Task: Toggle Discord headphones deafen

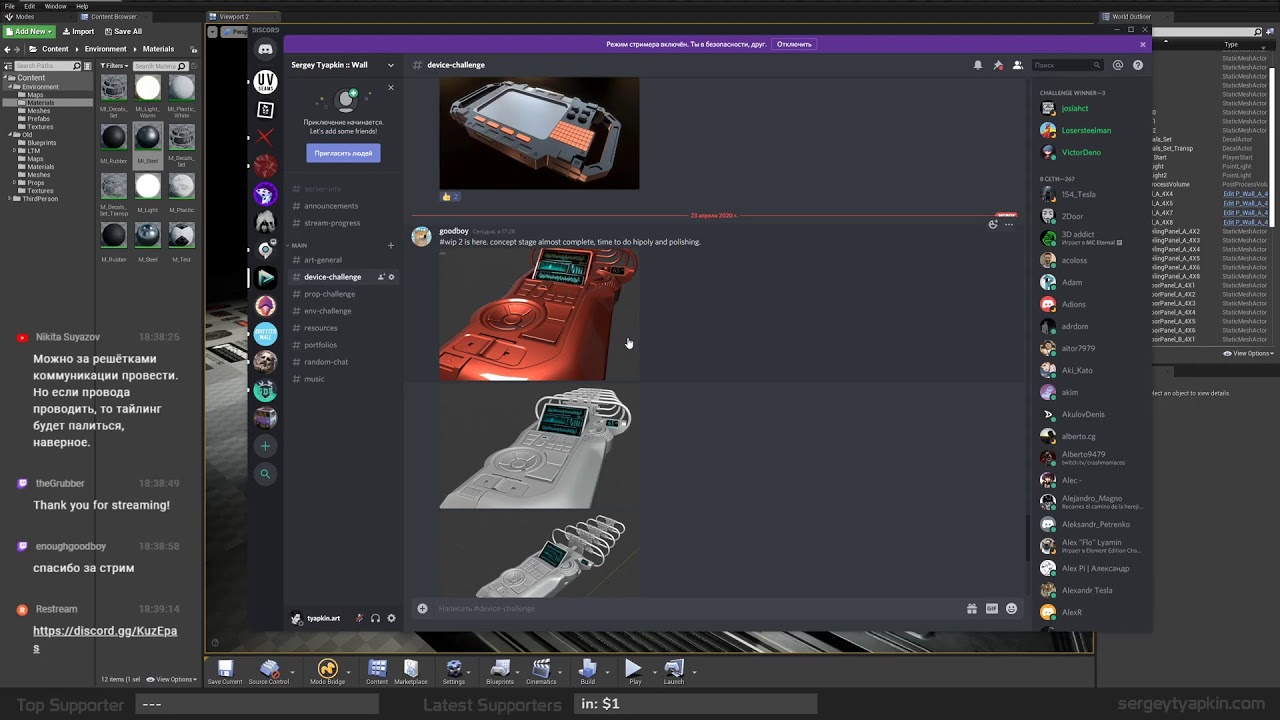Action: pyautogui.click(x=375, y=618)
